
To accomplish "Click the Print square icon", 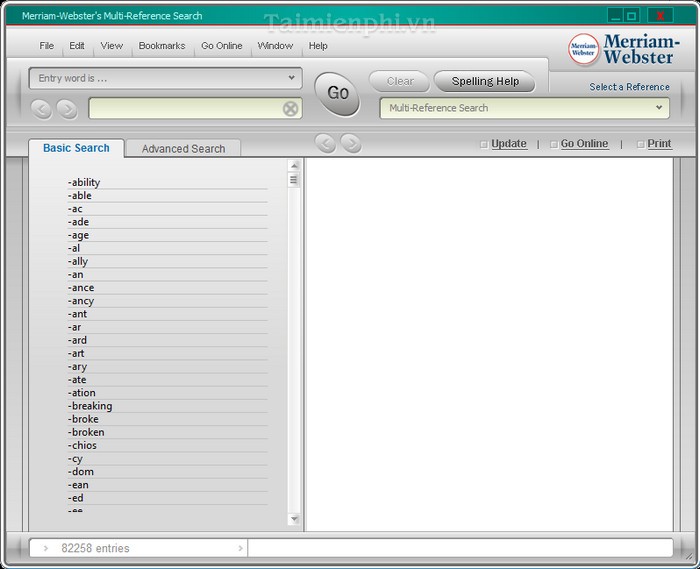I will pyautogui.click(x=641, y=144).
